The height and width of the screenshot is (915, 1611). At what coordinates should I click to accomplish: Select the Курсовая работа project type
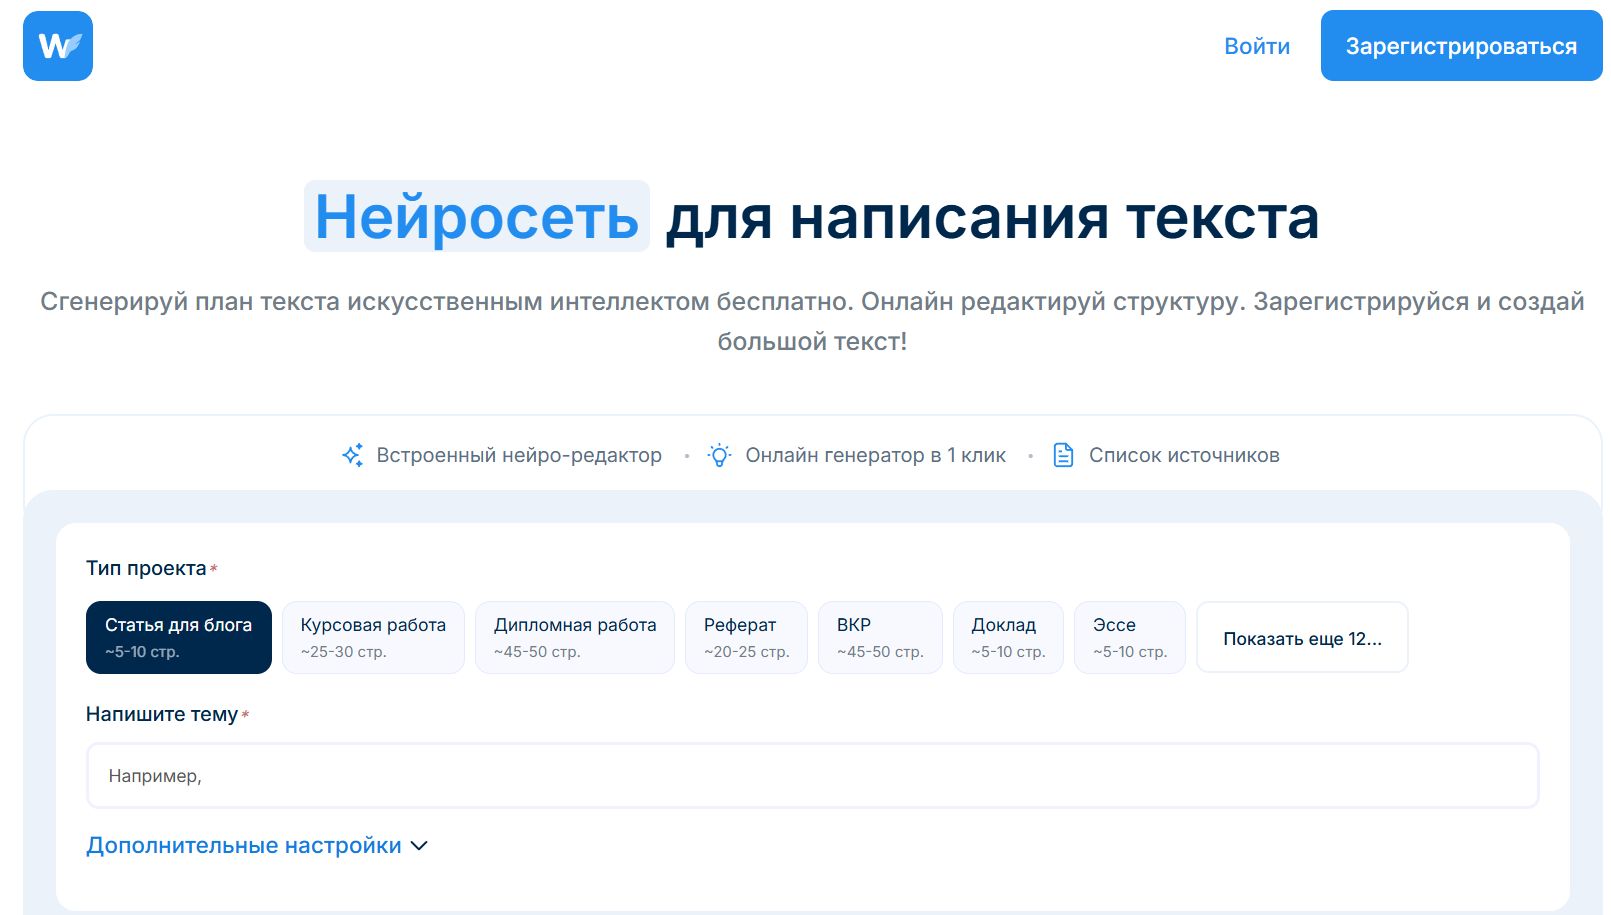pyautogui.click(x=373, y=637)
